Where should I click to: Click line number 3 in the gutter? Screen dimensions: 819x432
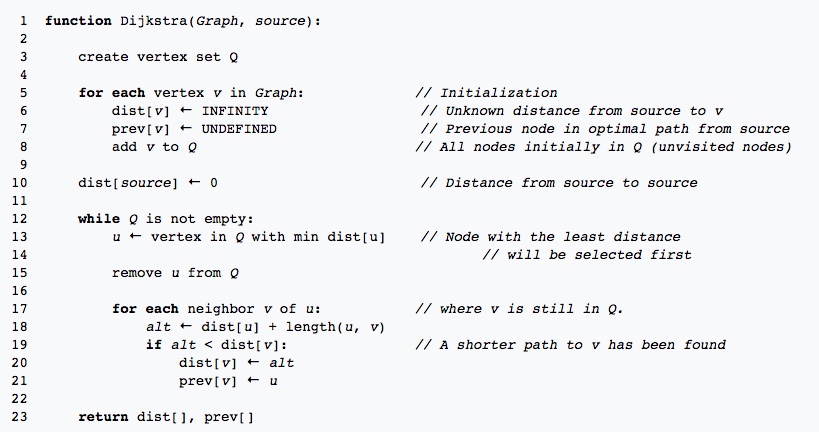point(24,57)
